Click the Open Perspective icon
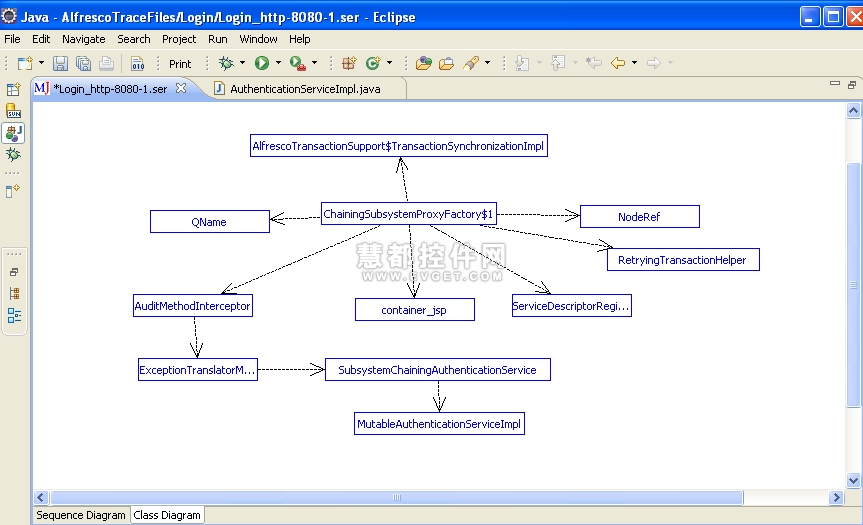Image resolution: width=863 pixels, height=525 pixels. coord(13,89)
